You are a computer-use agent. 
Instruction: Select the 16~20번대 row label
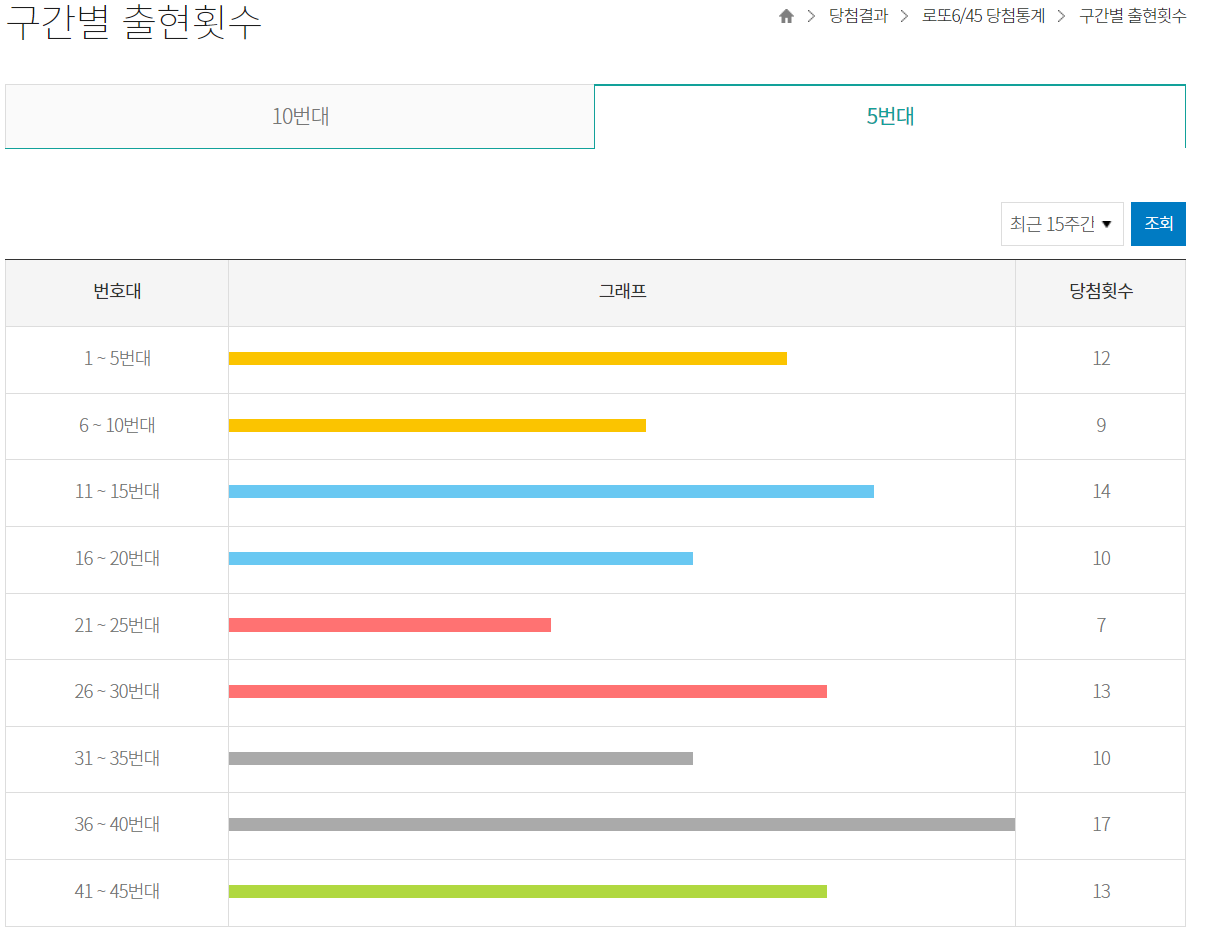[x=116, y=559]
